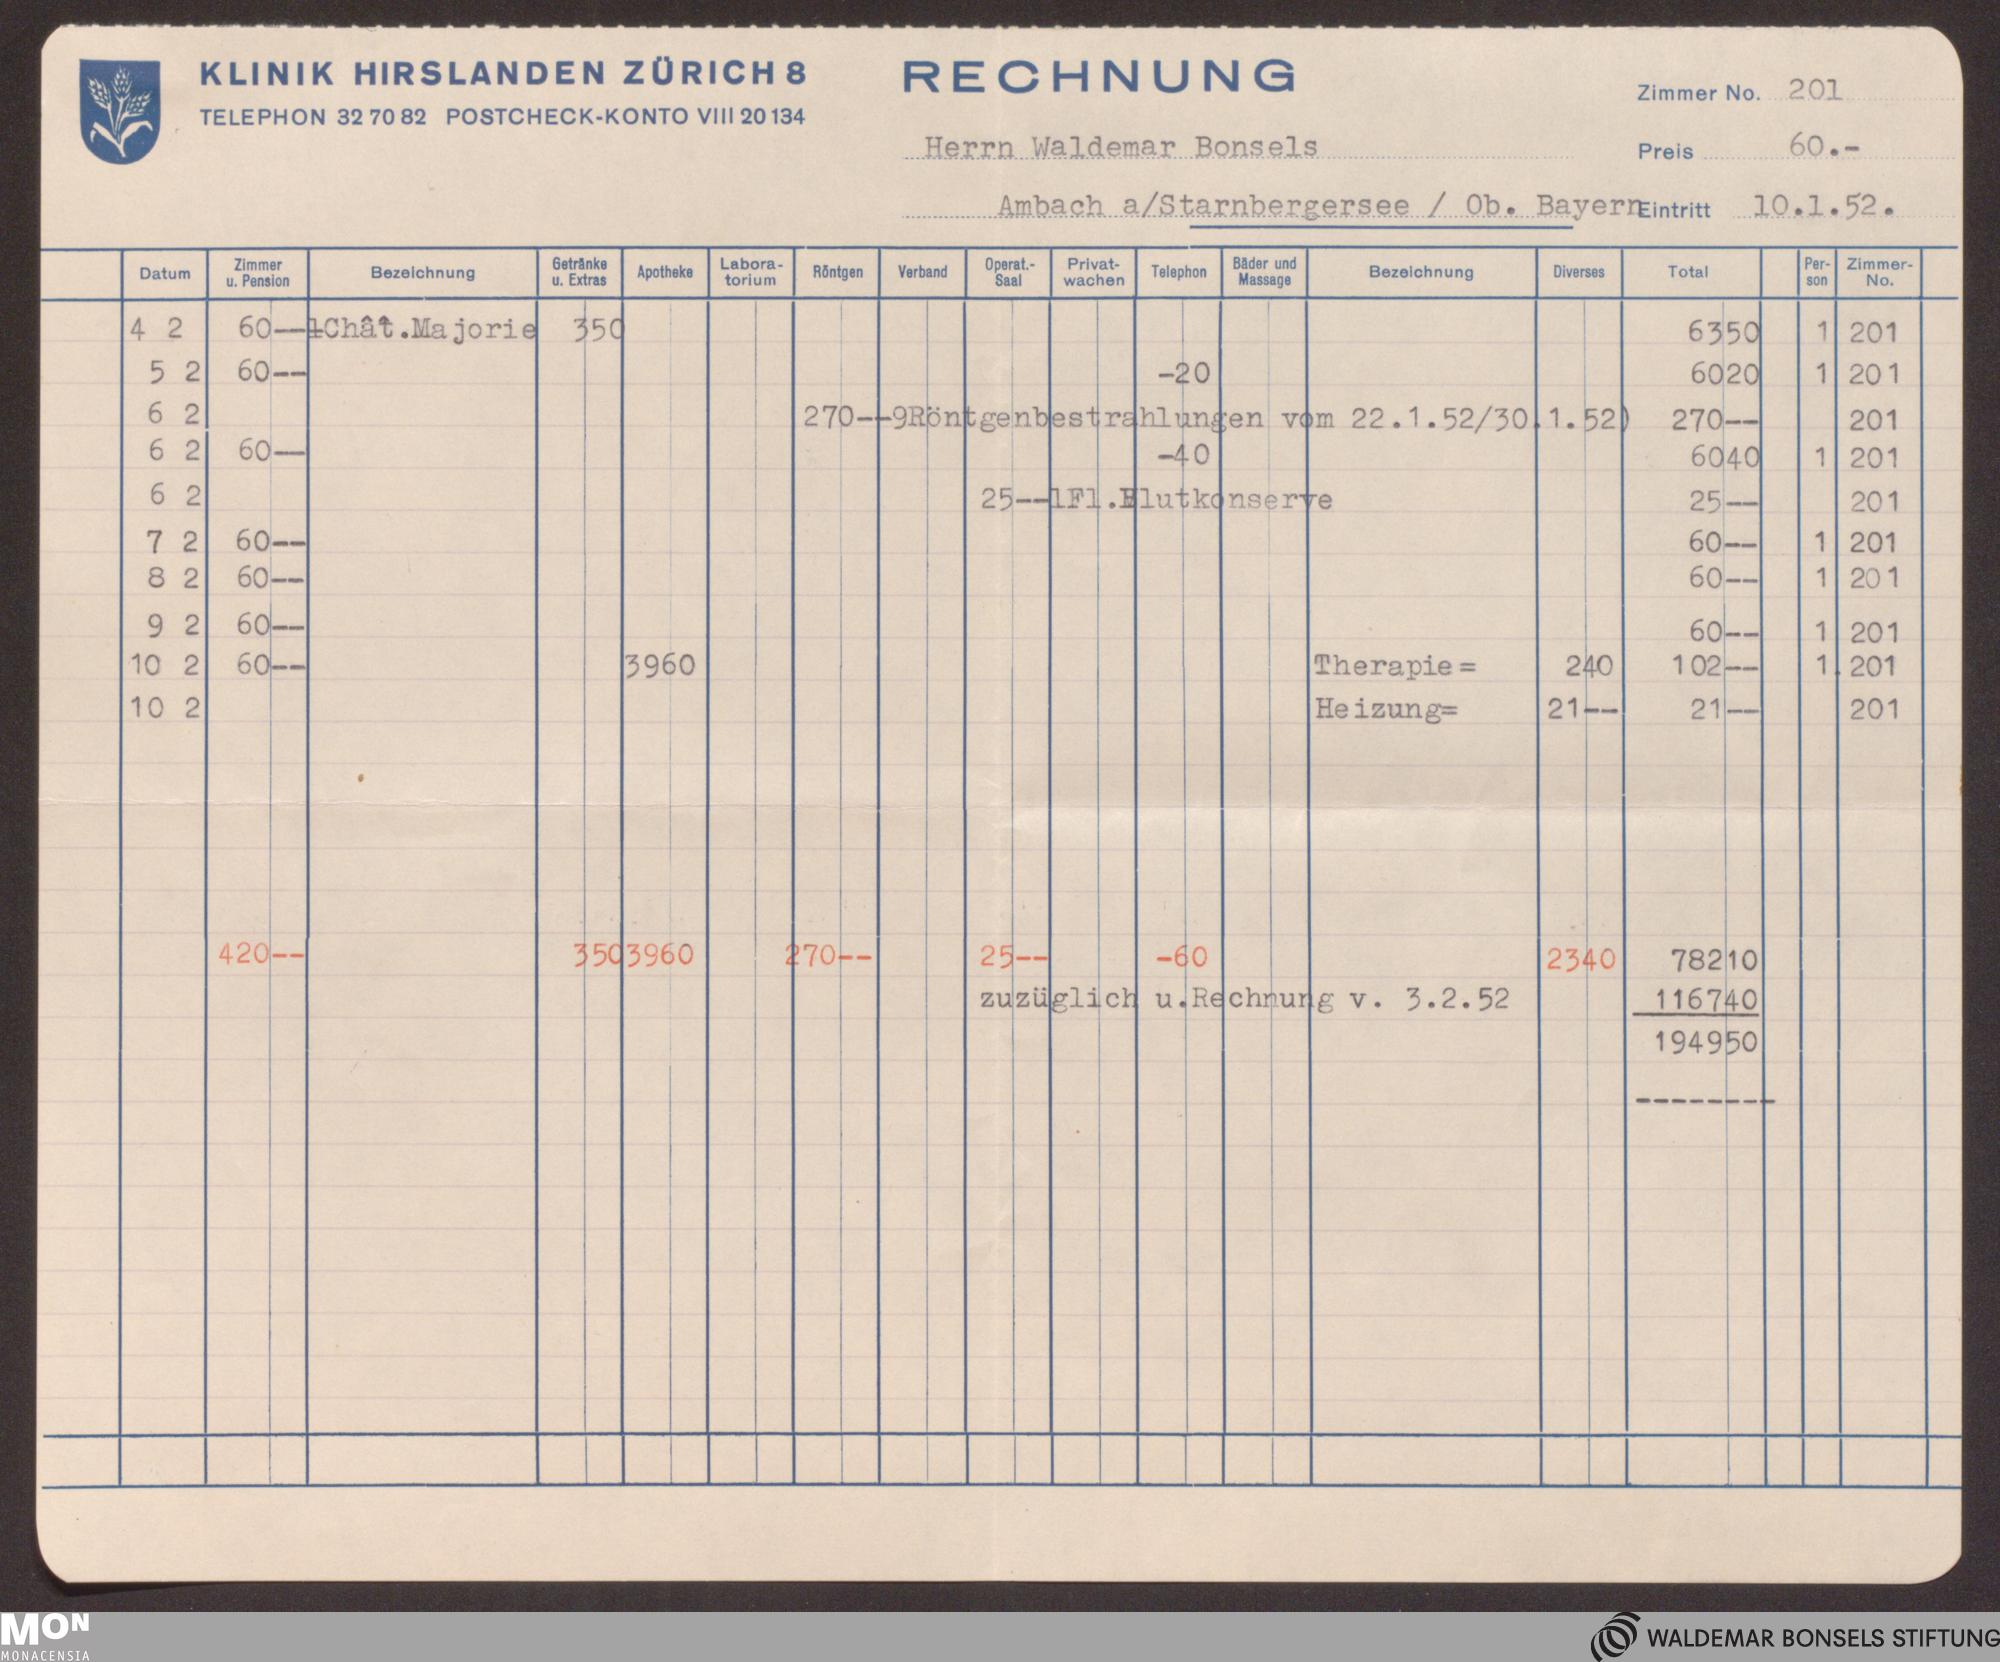Select the red Diverses subtotal "2340"
Screen dimensions: 2000x1662
(x=1581, y=960)
